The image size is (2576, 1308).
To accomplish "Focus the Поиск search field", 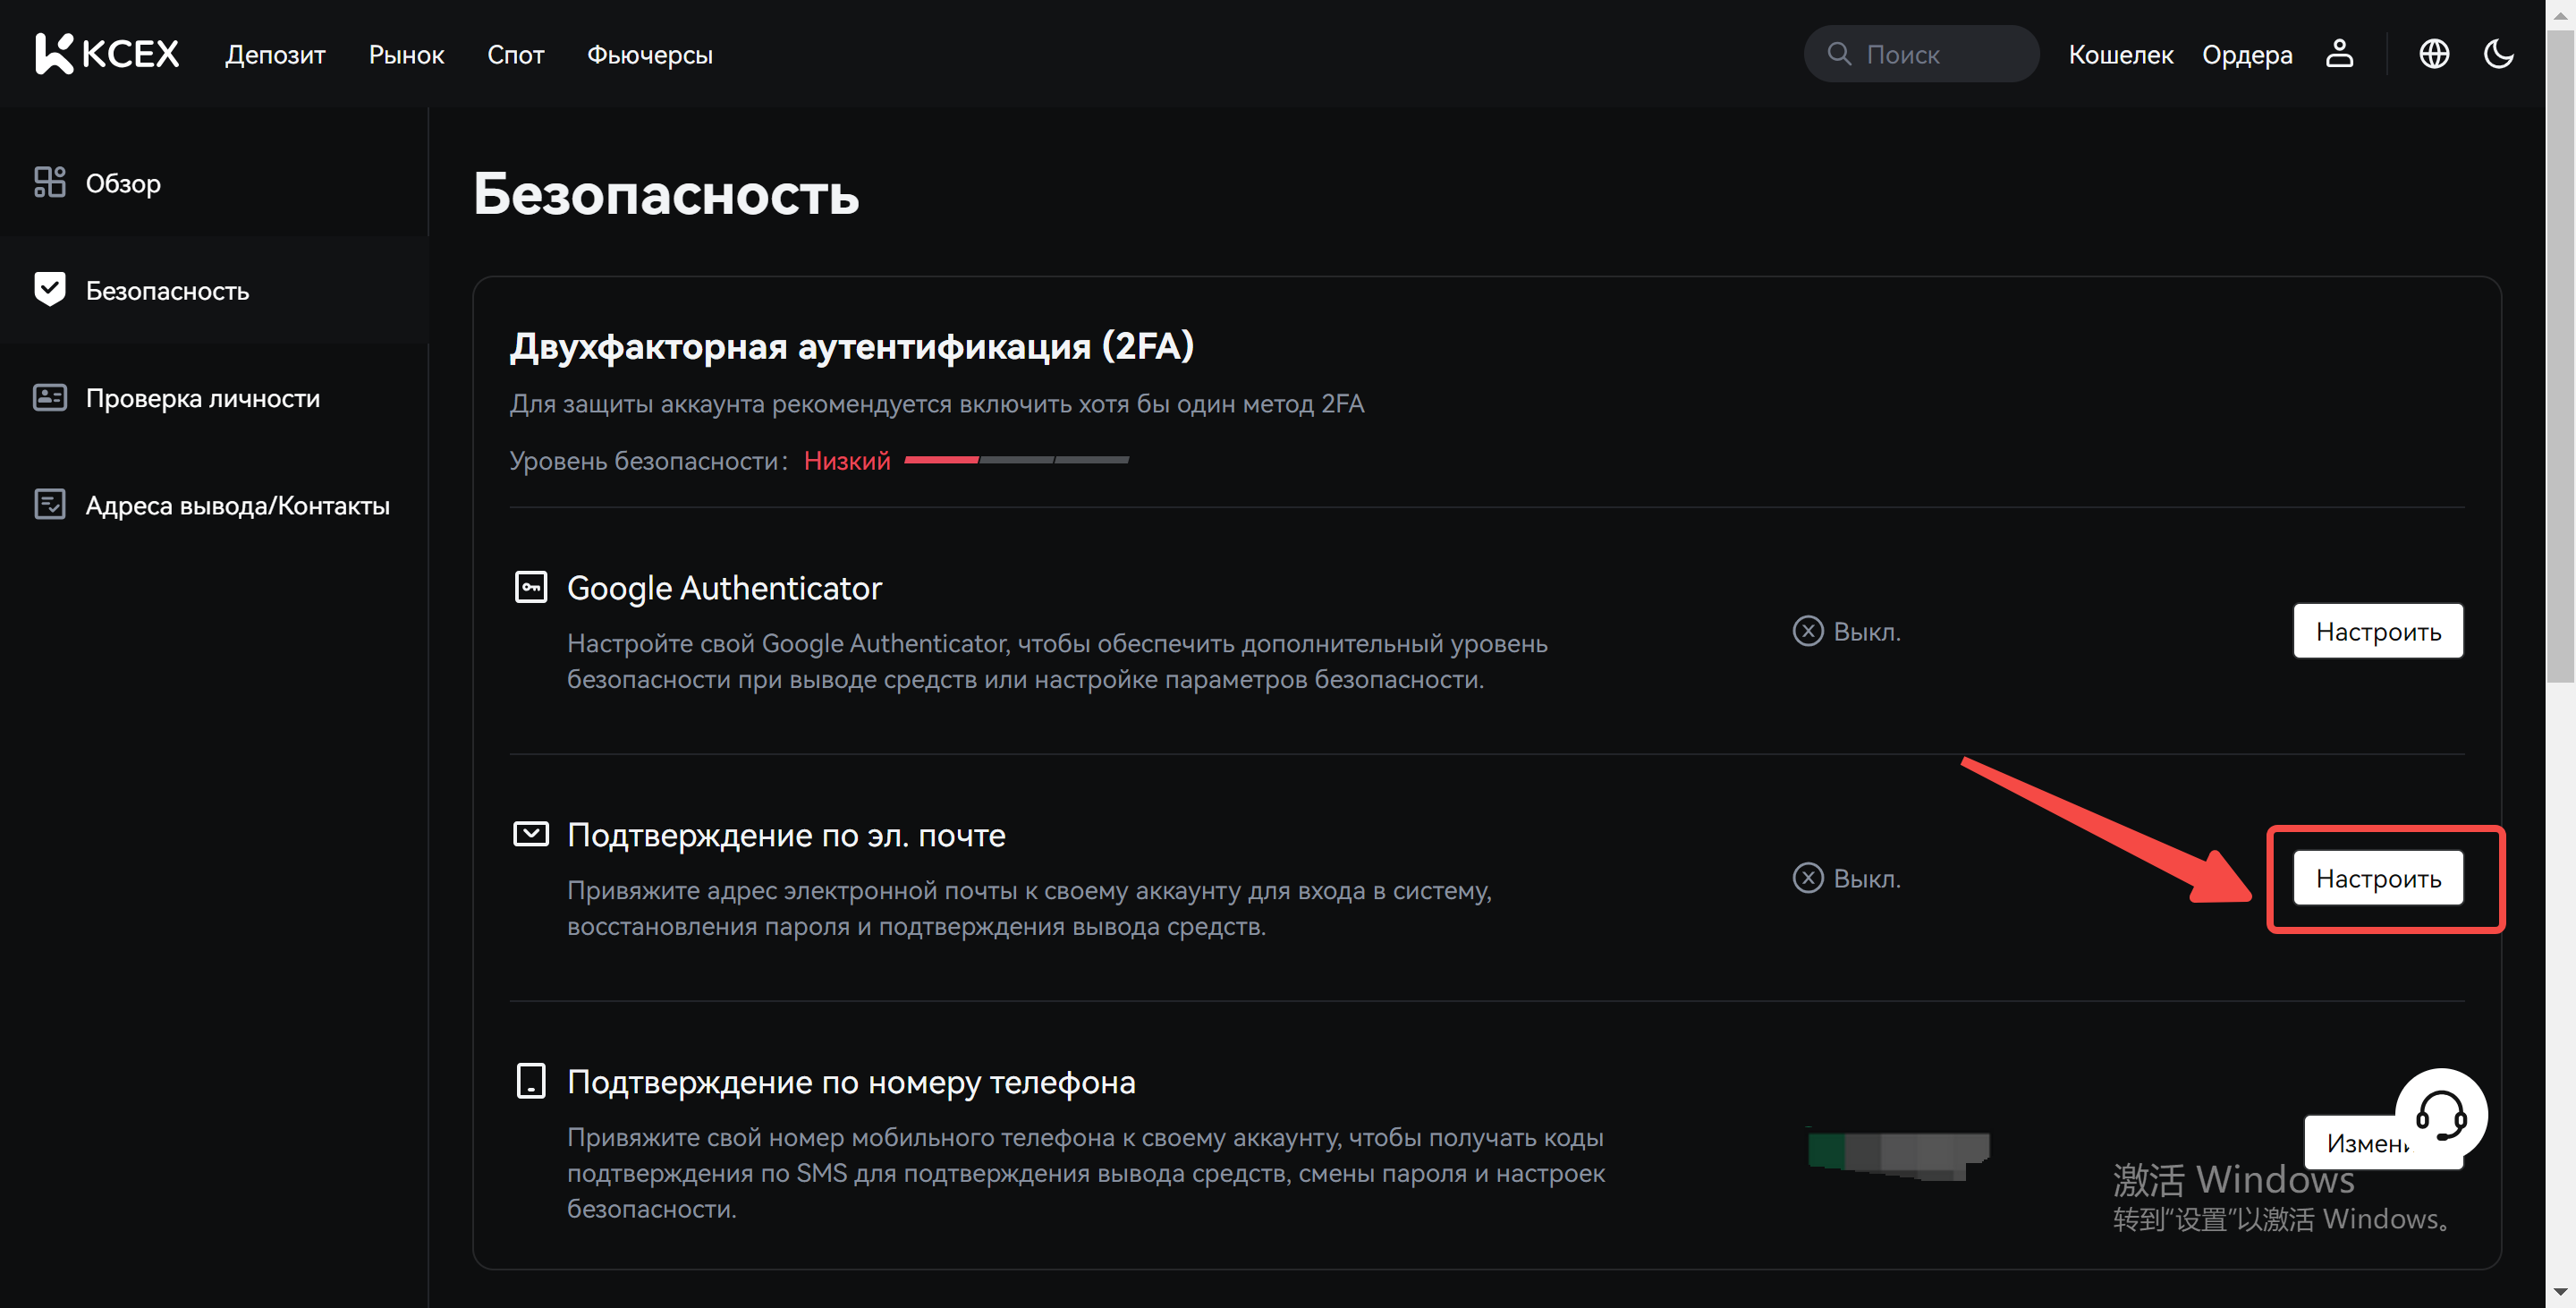I will tap(1921, 54).
